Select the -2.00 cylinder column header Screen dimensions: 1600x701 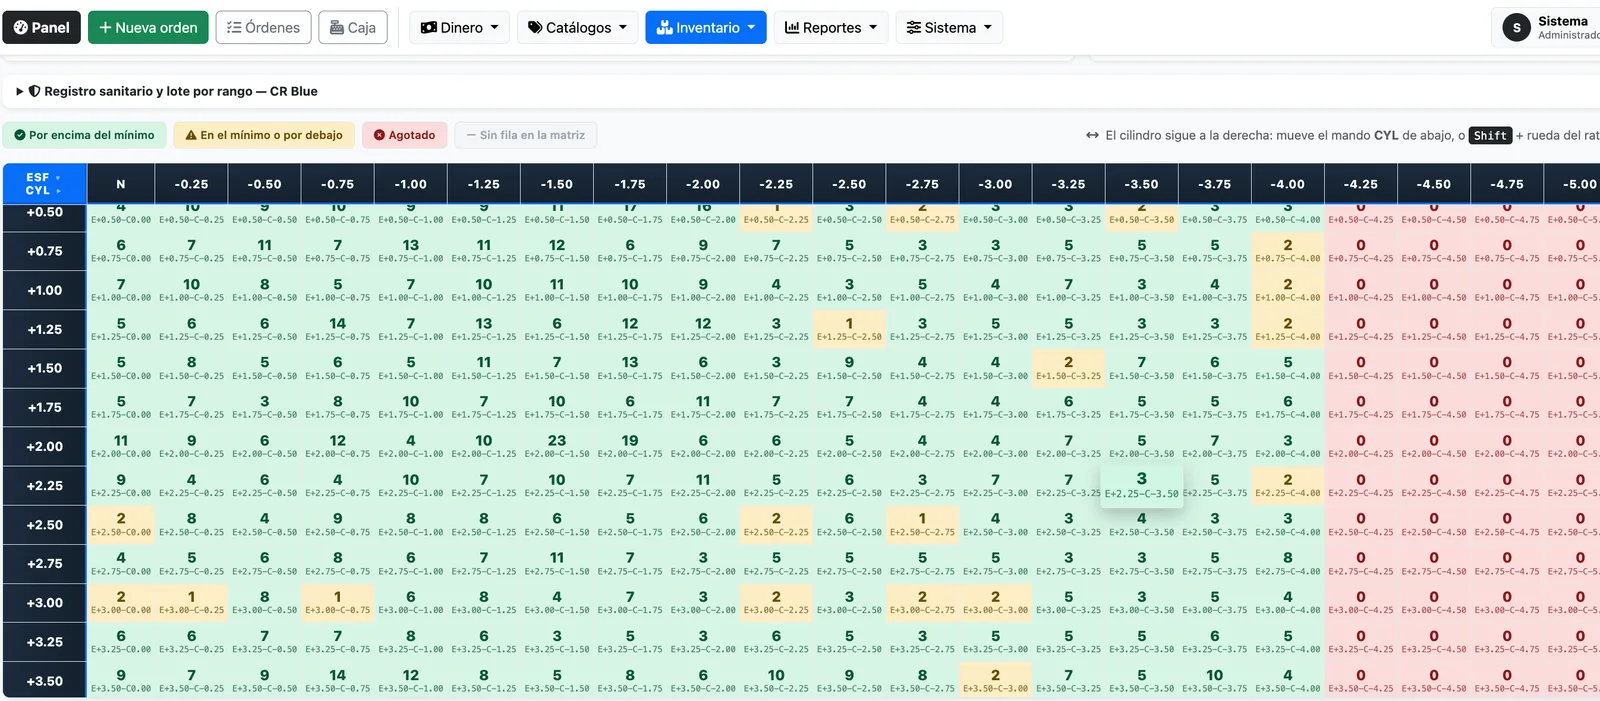[x=703, y=184]
